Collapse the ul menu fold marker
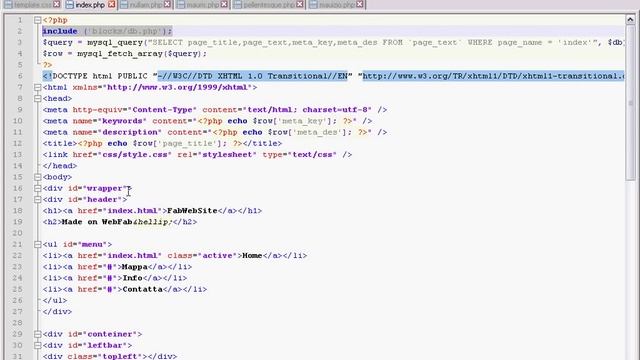This screenshot has width=640, height=360. pos(38,244)
